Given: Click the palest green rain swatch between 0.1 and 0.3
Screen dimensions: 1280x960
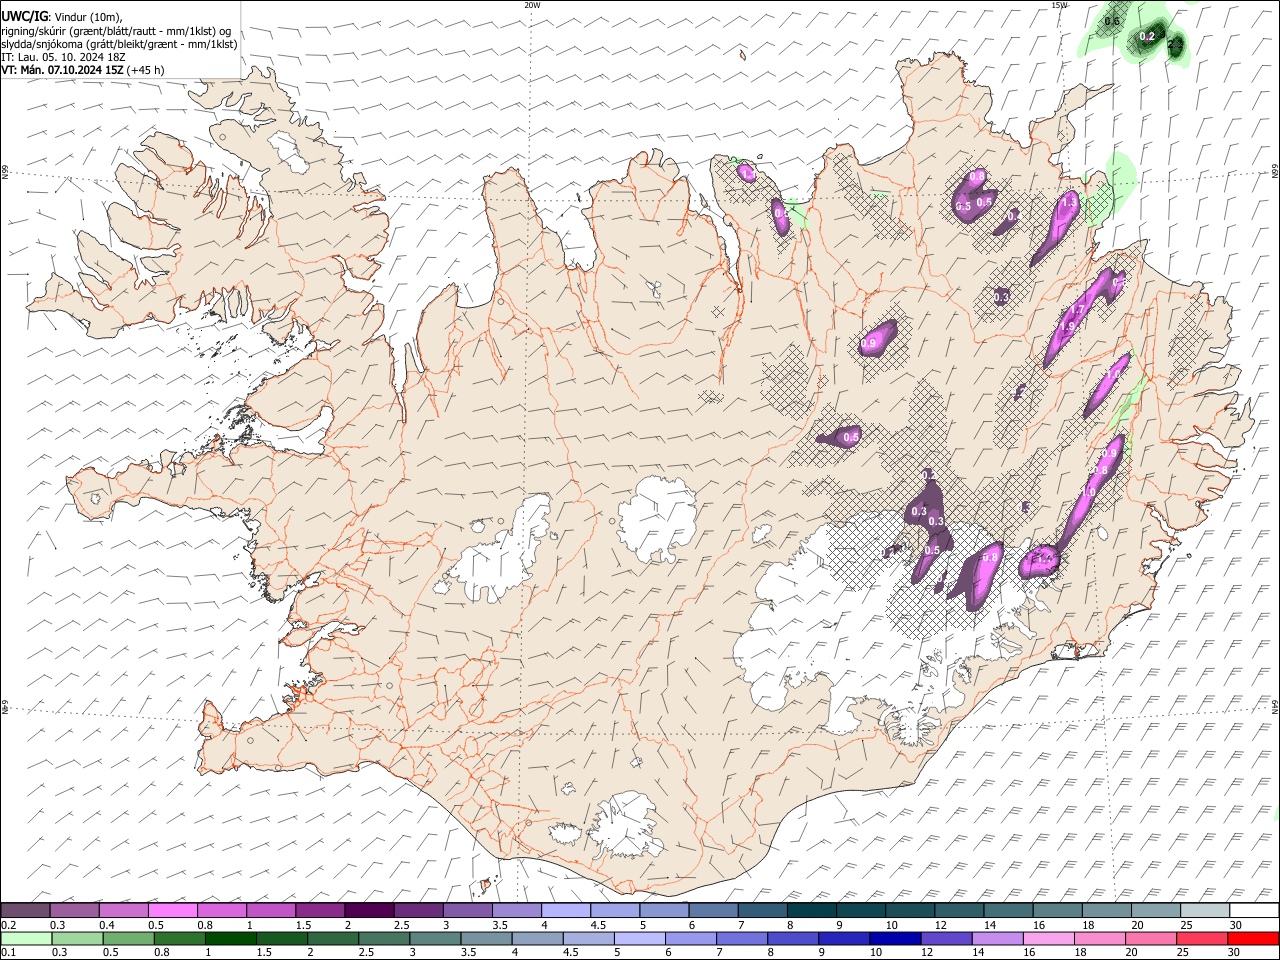Looking at the screenshot, I should point(26,938).
